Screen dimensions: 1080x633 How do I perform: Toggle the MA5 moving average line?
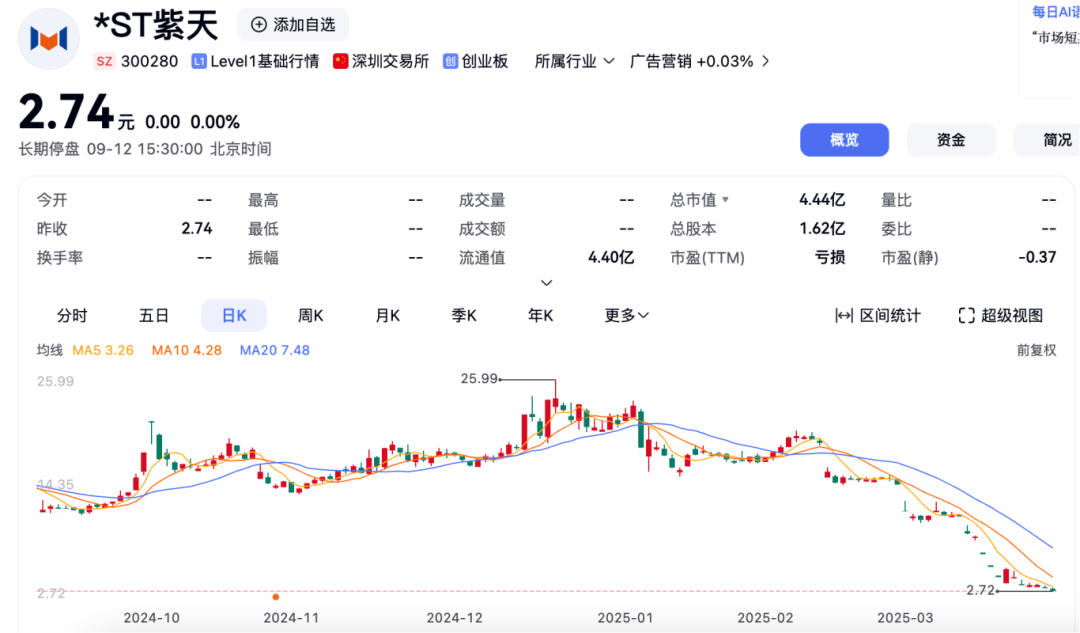click(104, 350)
